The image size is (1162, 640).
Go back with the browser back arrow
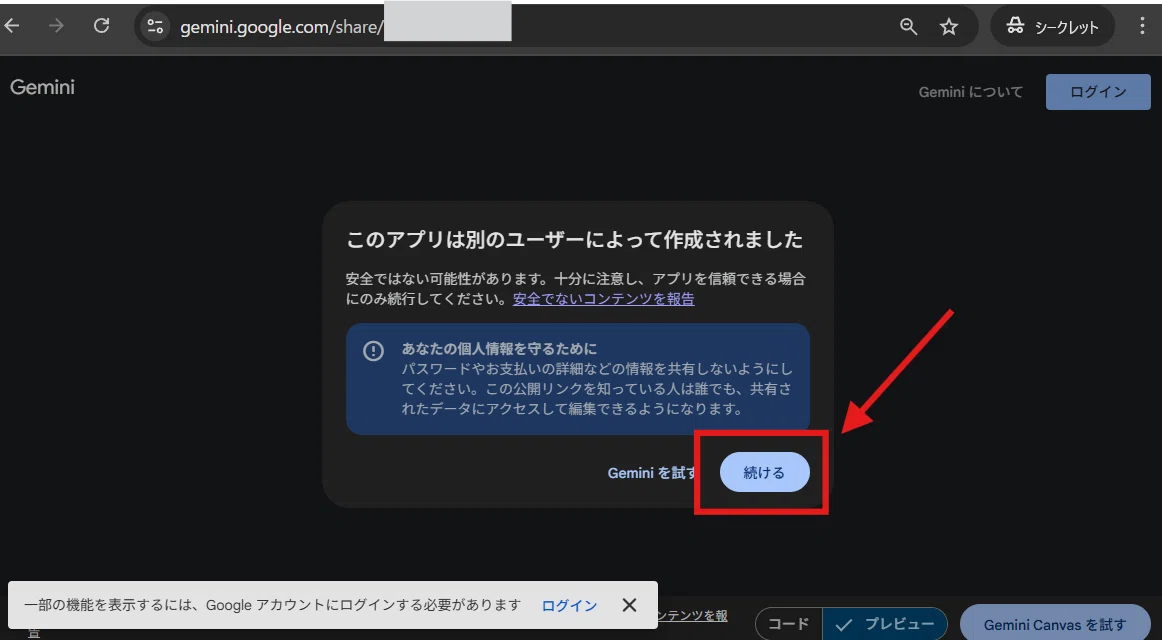pos(12,26)
